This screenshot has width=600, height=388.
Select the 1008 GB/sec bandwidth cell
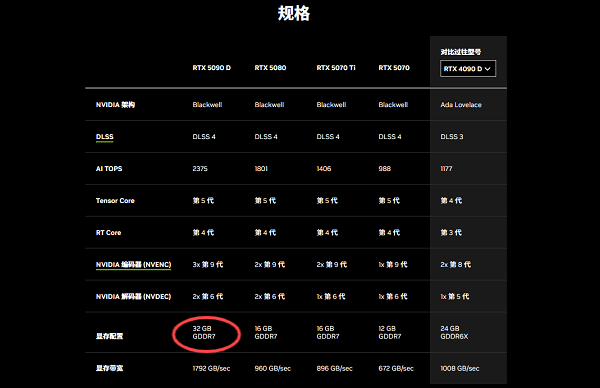[460, 368]
